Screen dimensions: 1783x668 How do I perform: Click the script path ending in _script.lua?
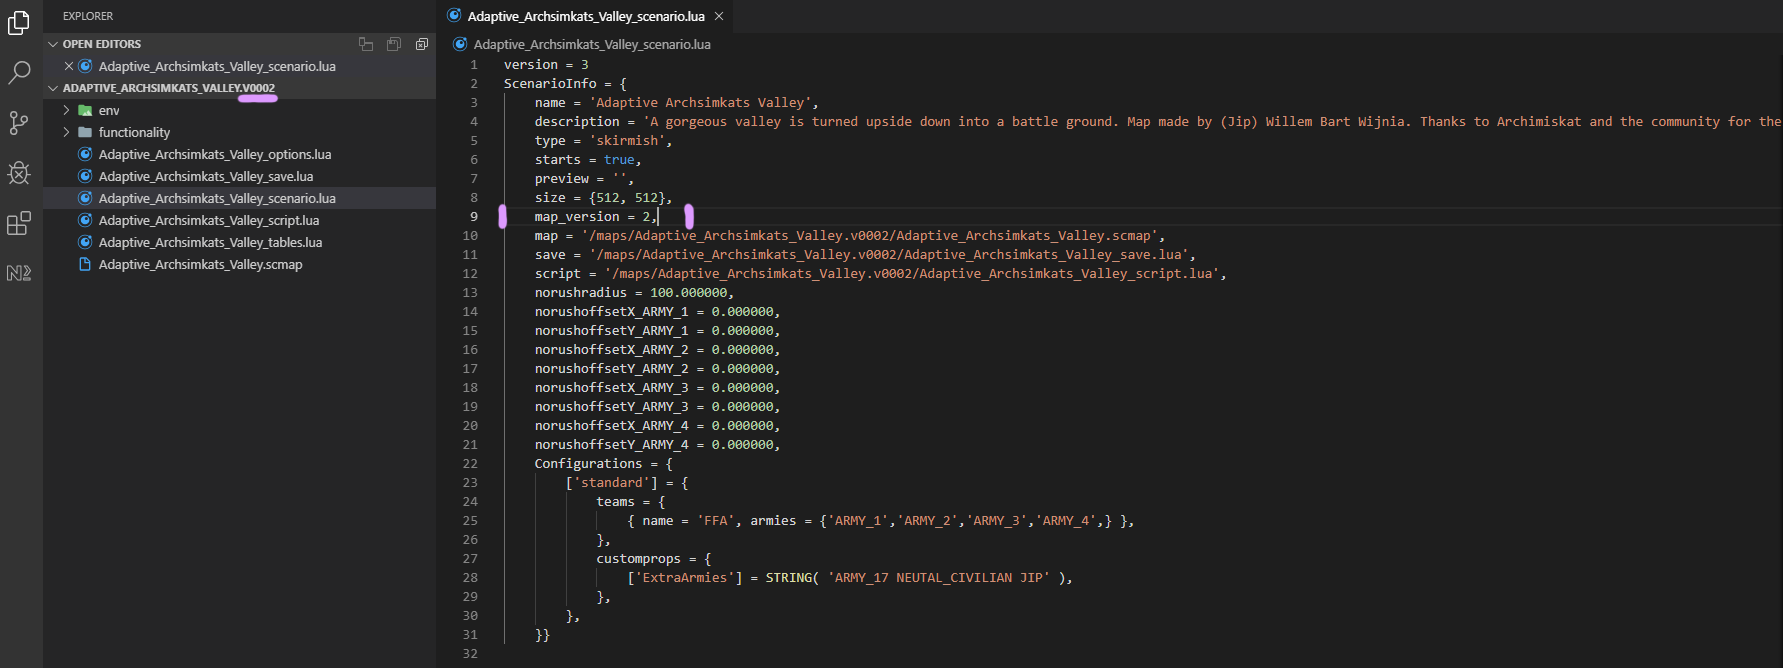[912, 273]
